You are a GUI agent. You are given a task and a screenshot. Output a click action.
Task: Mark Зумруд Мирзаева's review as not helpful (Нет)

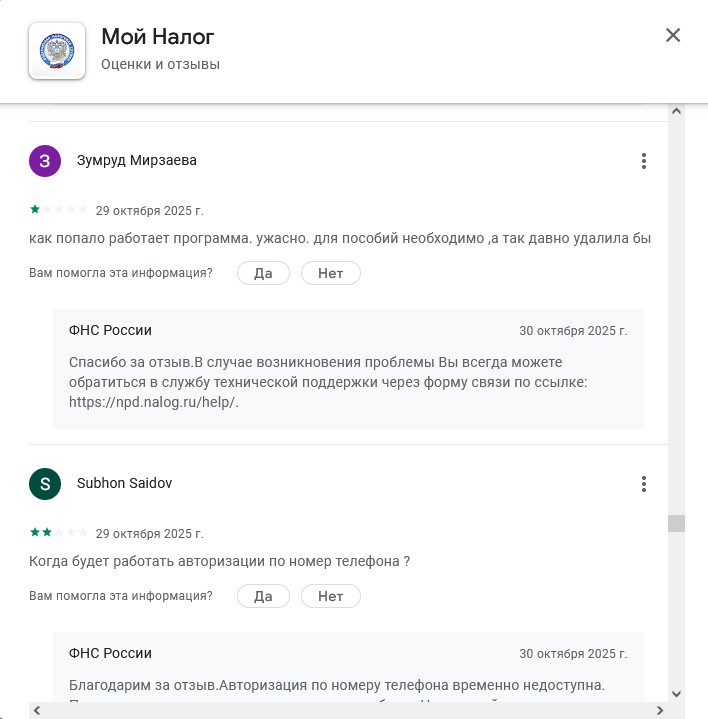(x=330, y=273)
